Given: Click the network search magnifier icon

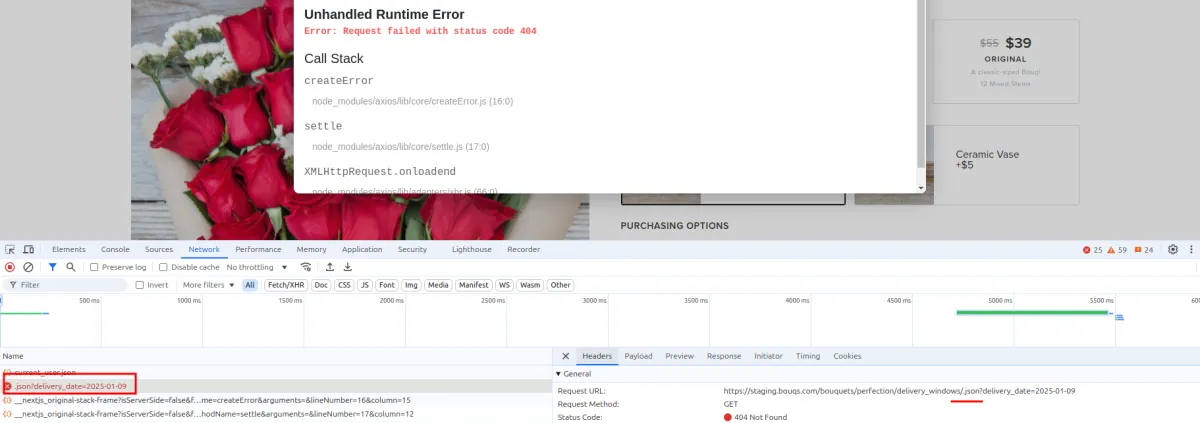Looking at the screenshot, I should click(70, 267).
